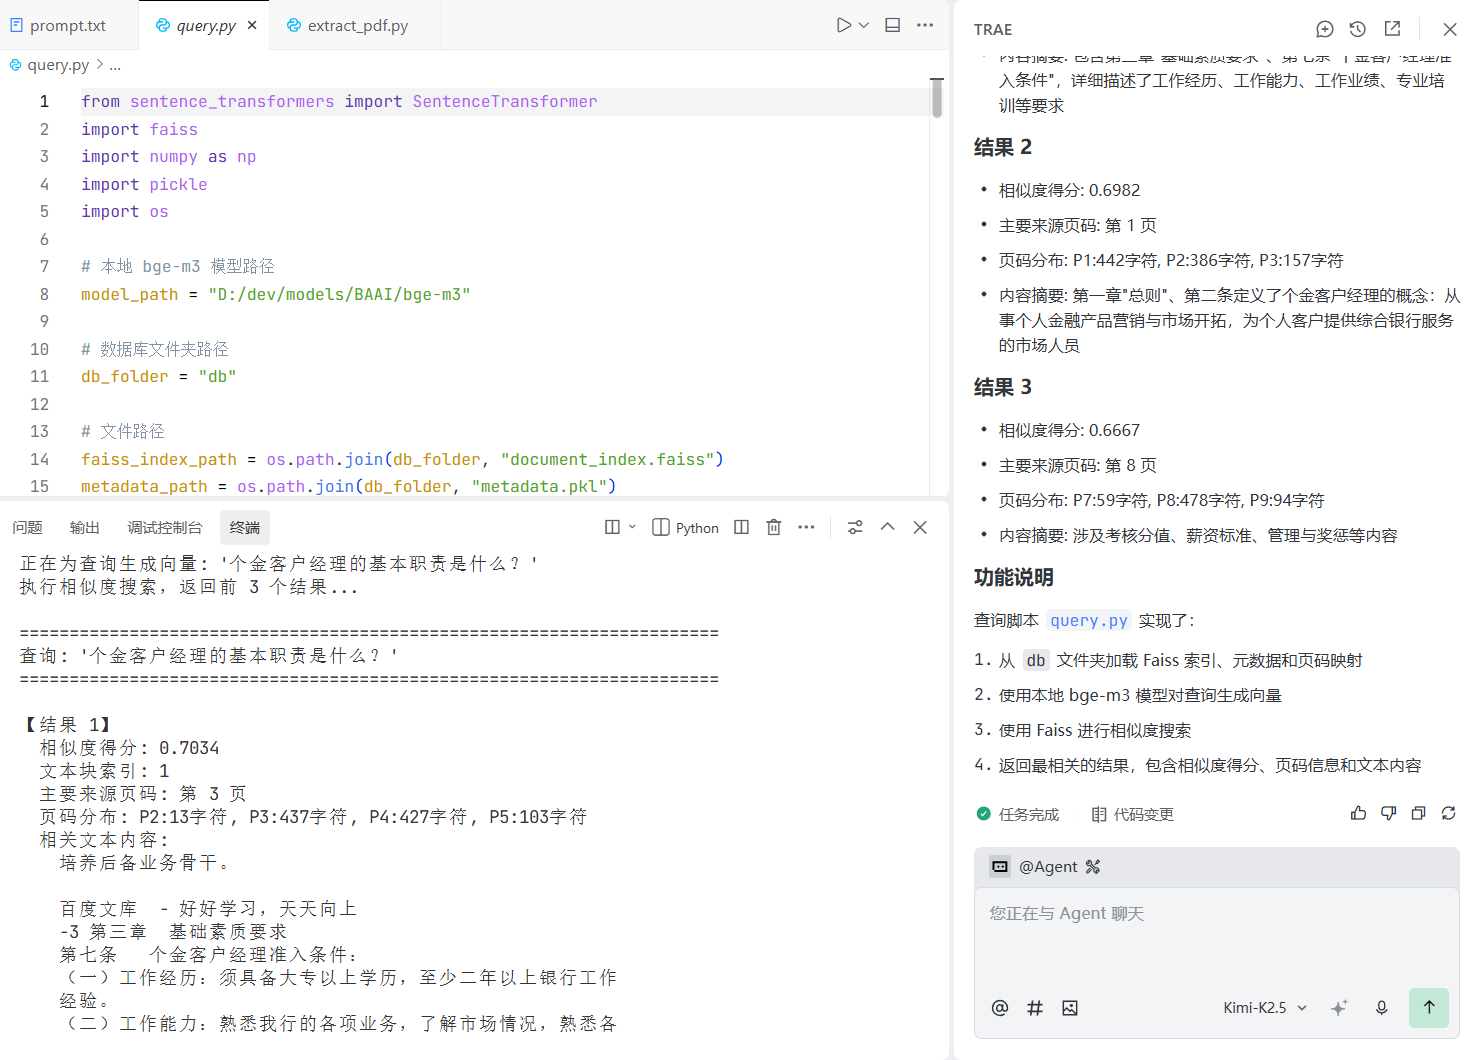The image size is (1470, 1060).
Task: Click the 结果 2 heading
Action: click(x=1003, y=147)
